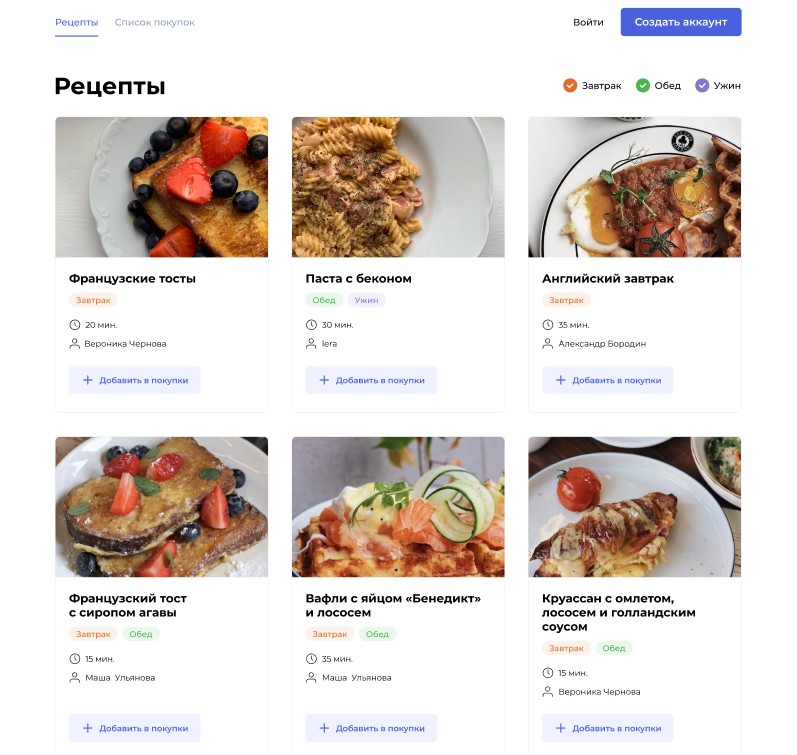Viewport: 797px width, 755px height.
Task: Click plus icon on Французские тосты card
Action: pyautogui.click(x=88, y=380)
